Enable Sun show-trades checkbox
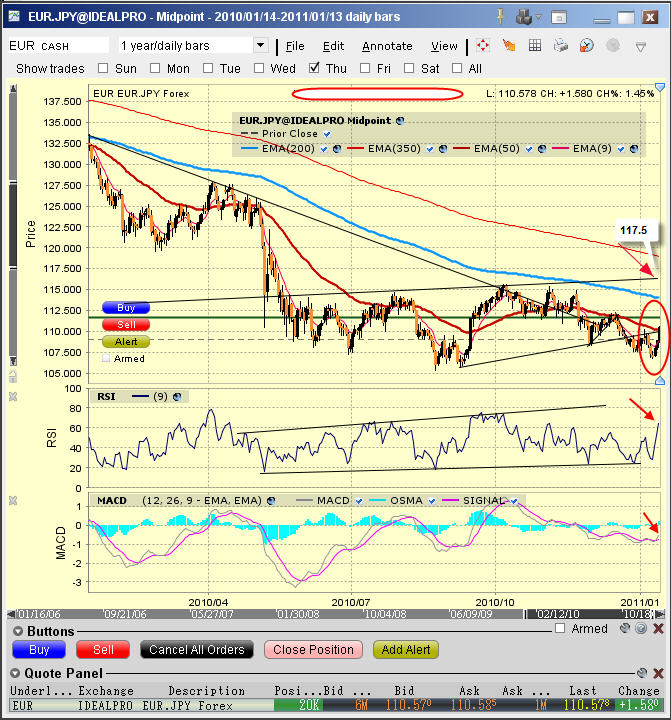671x720 pixels. (x=103, y=68)
